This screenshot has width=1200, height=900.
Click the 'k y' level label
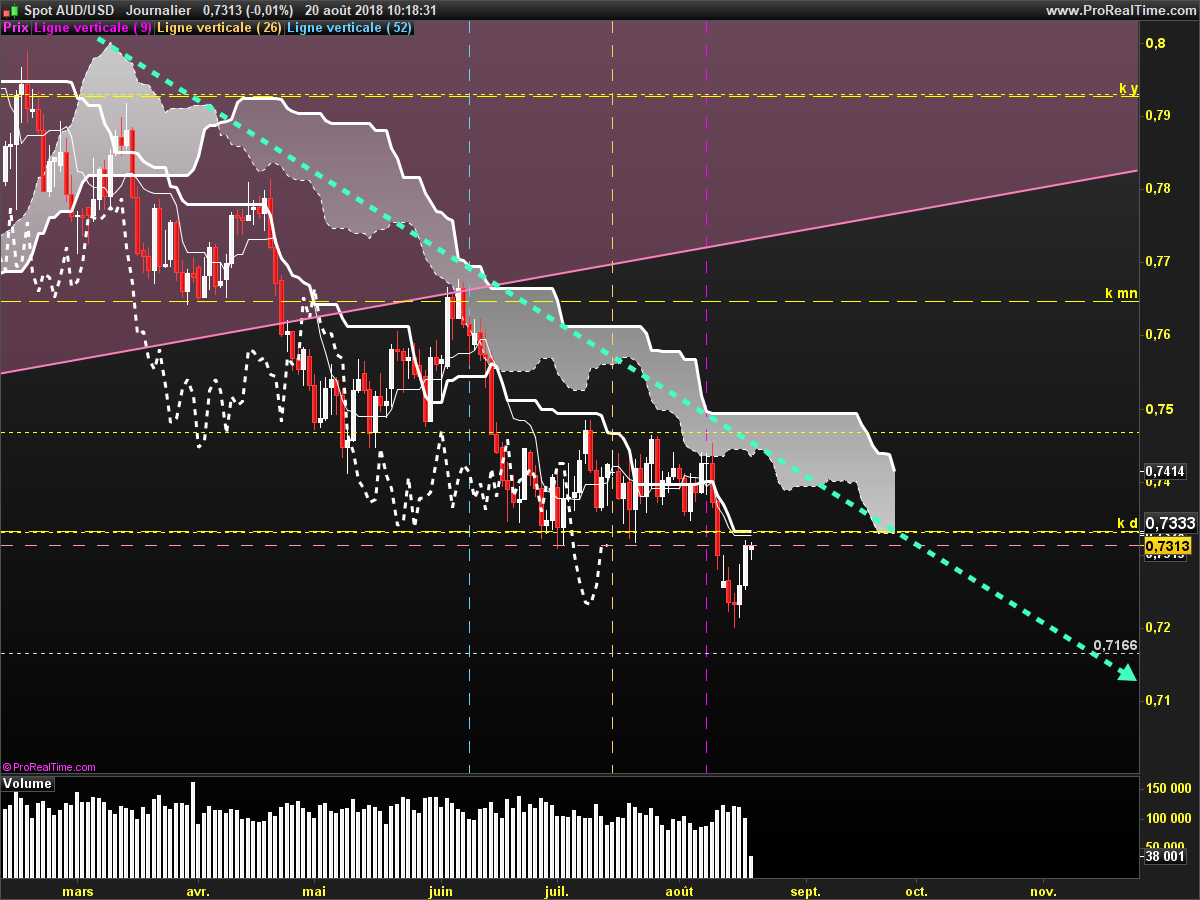point(1128,88)
